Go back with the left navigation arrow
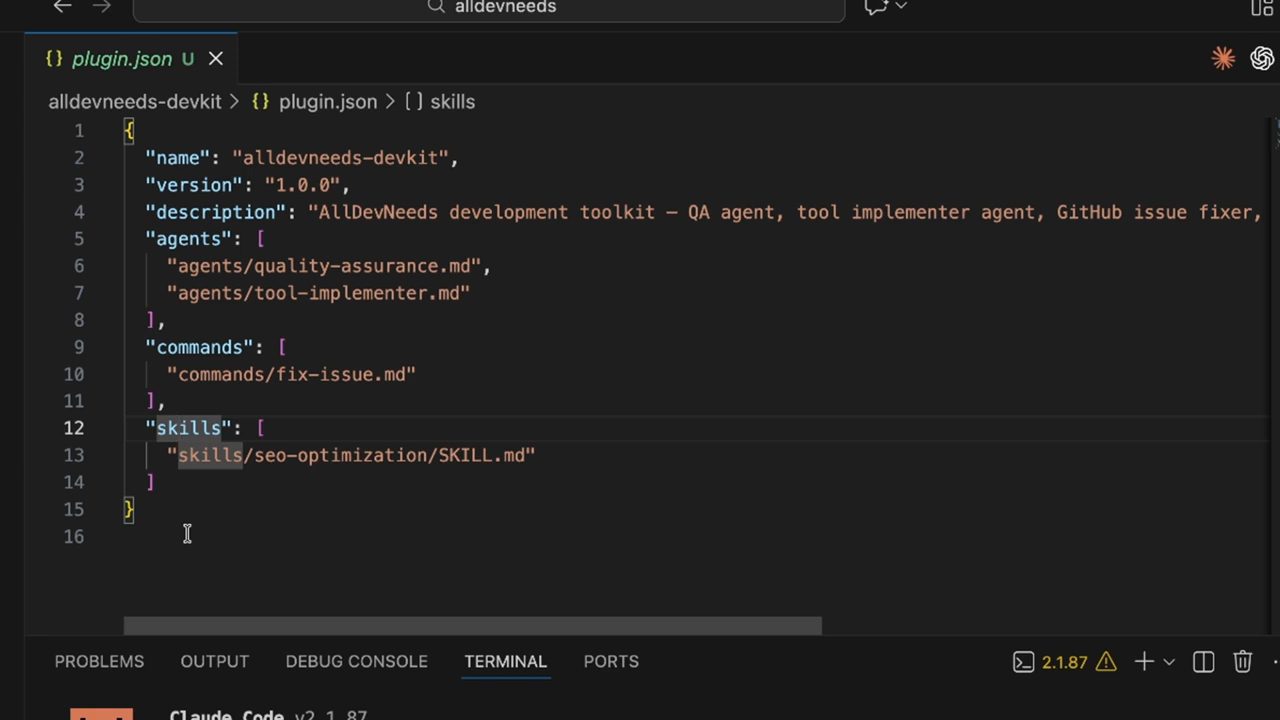 pos(62,6)
